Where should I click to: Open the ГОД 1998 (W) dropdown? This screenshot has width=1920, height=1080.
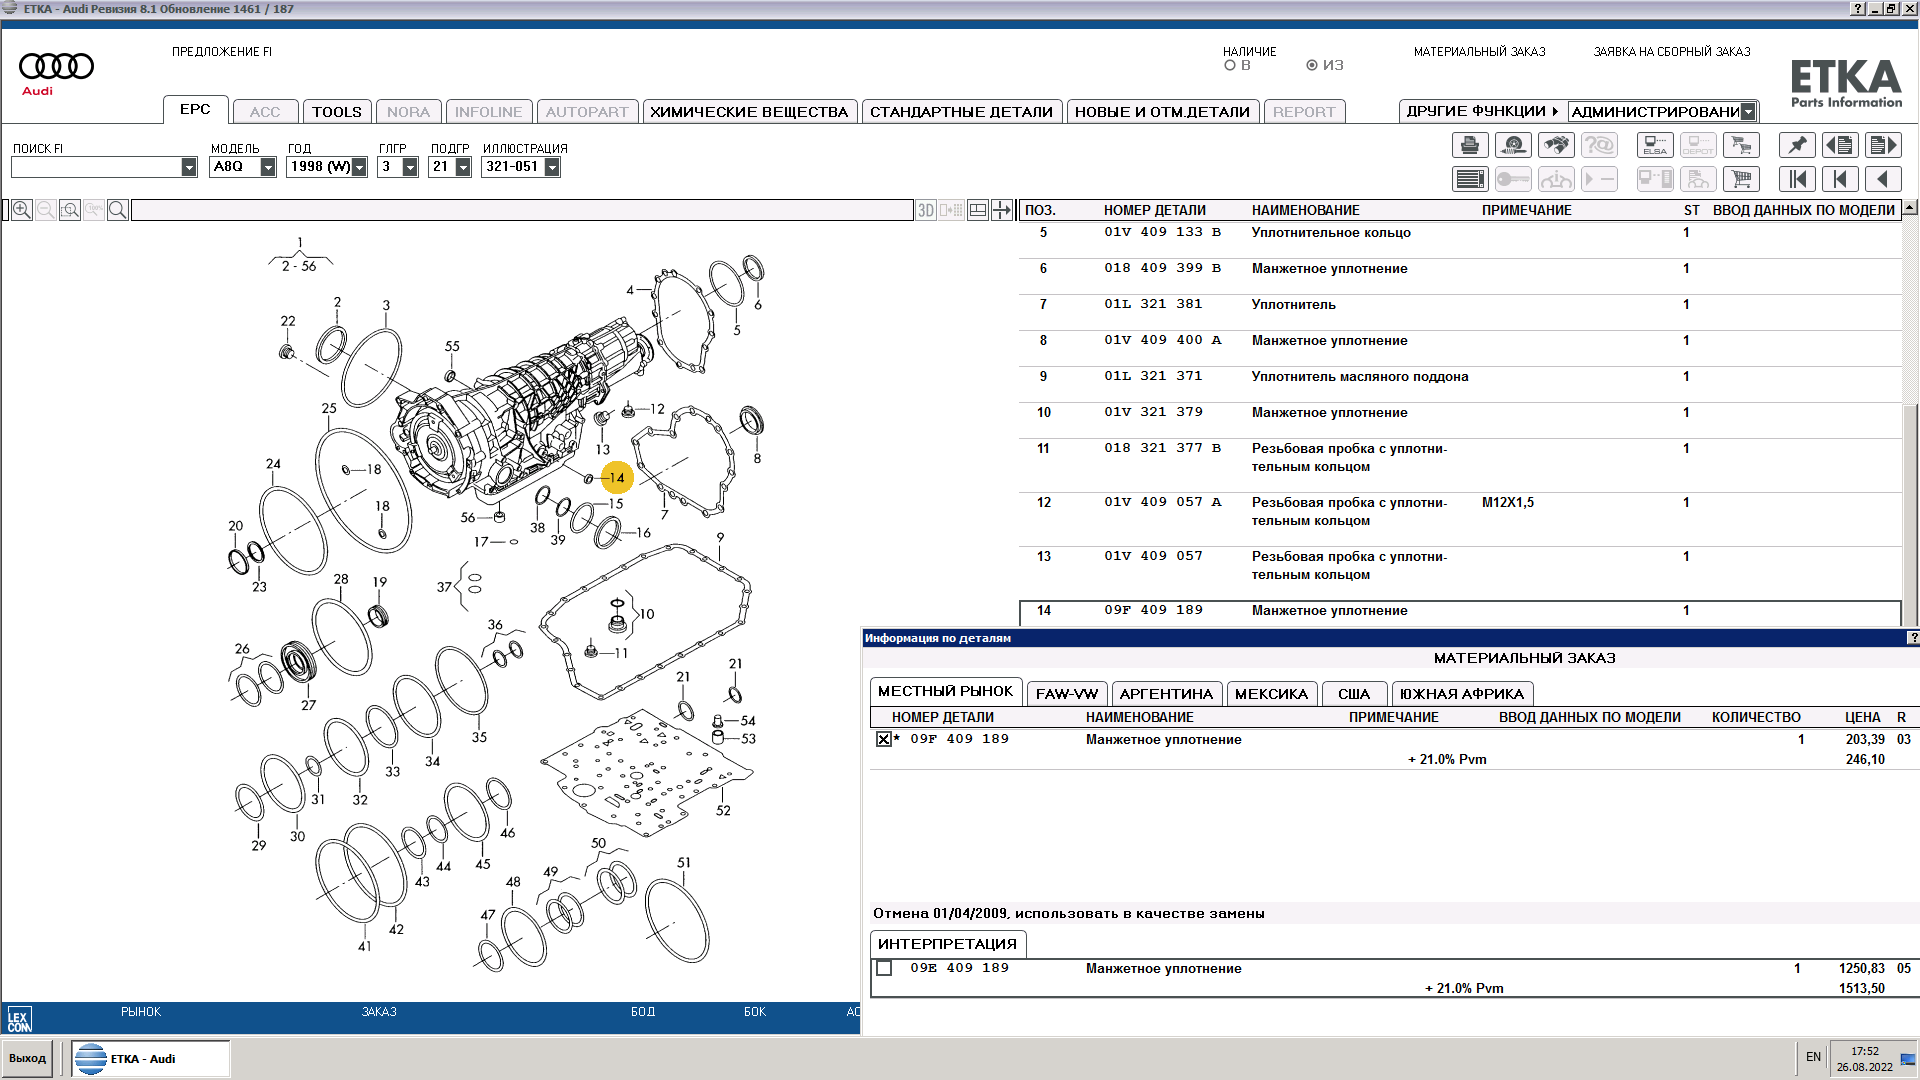360,168
